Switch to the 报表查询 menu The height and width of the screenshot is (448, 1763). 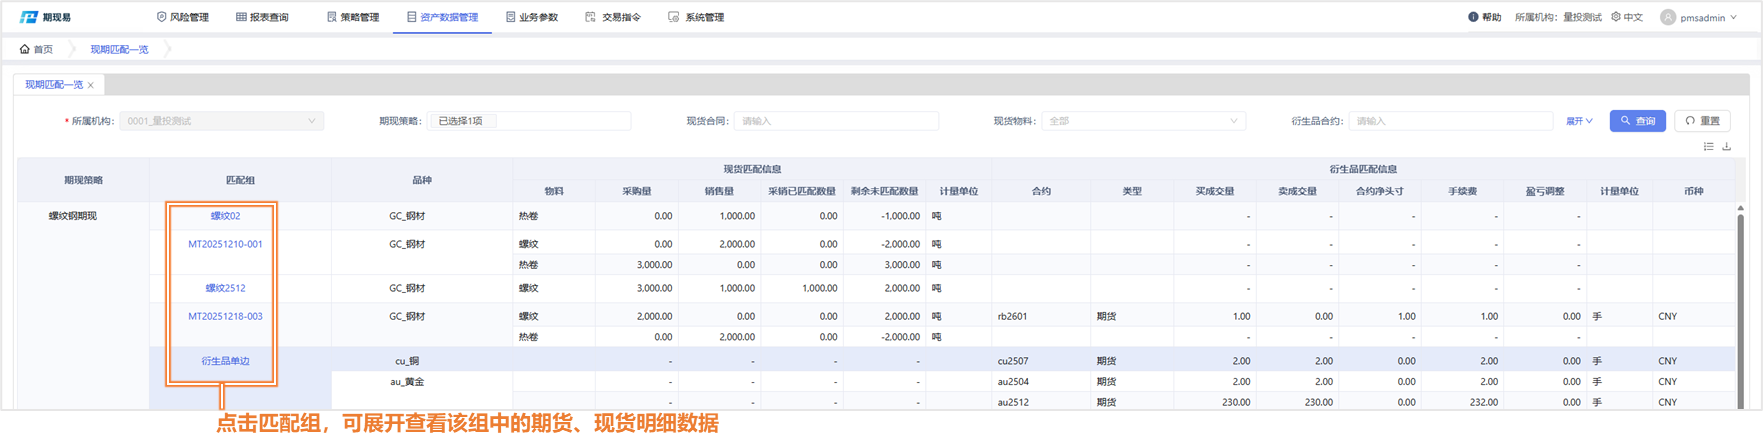[x=262, y=17]
